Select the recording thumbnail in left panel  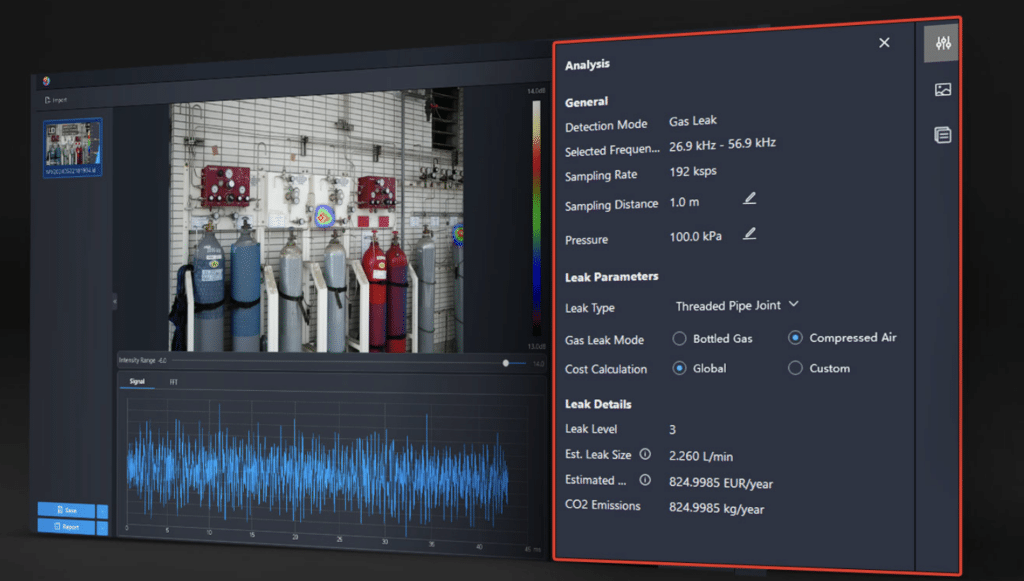[x=72, y=148]
